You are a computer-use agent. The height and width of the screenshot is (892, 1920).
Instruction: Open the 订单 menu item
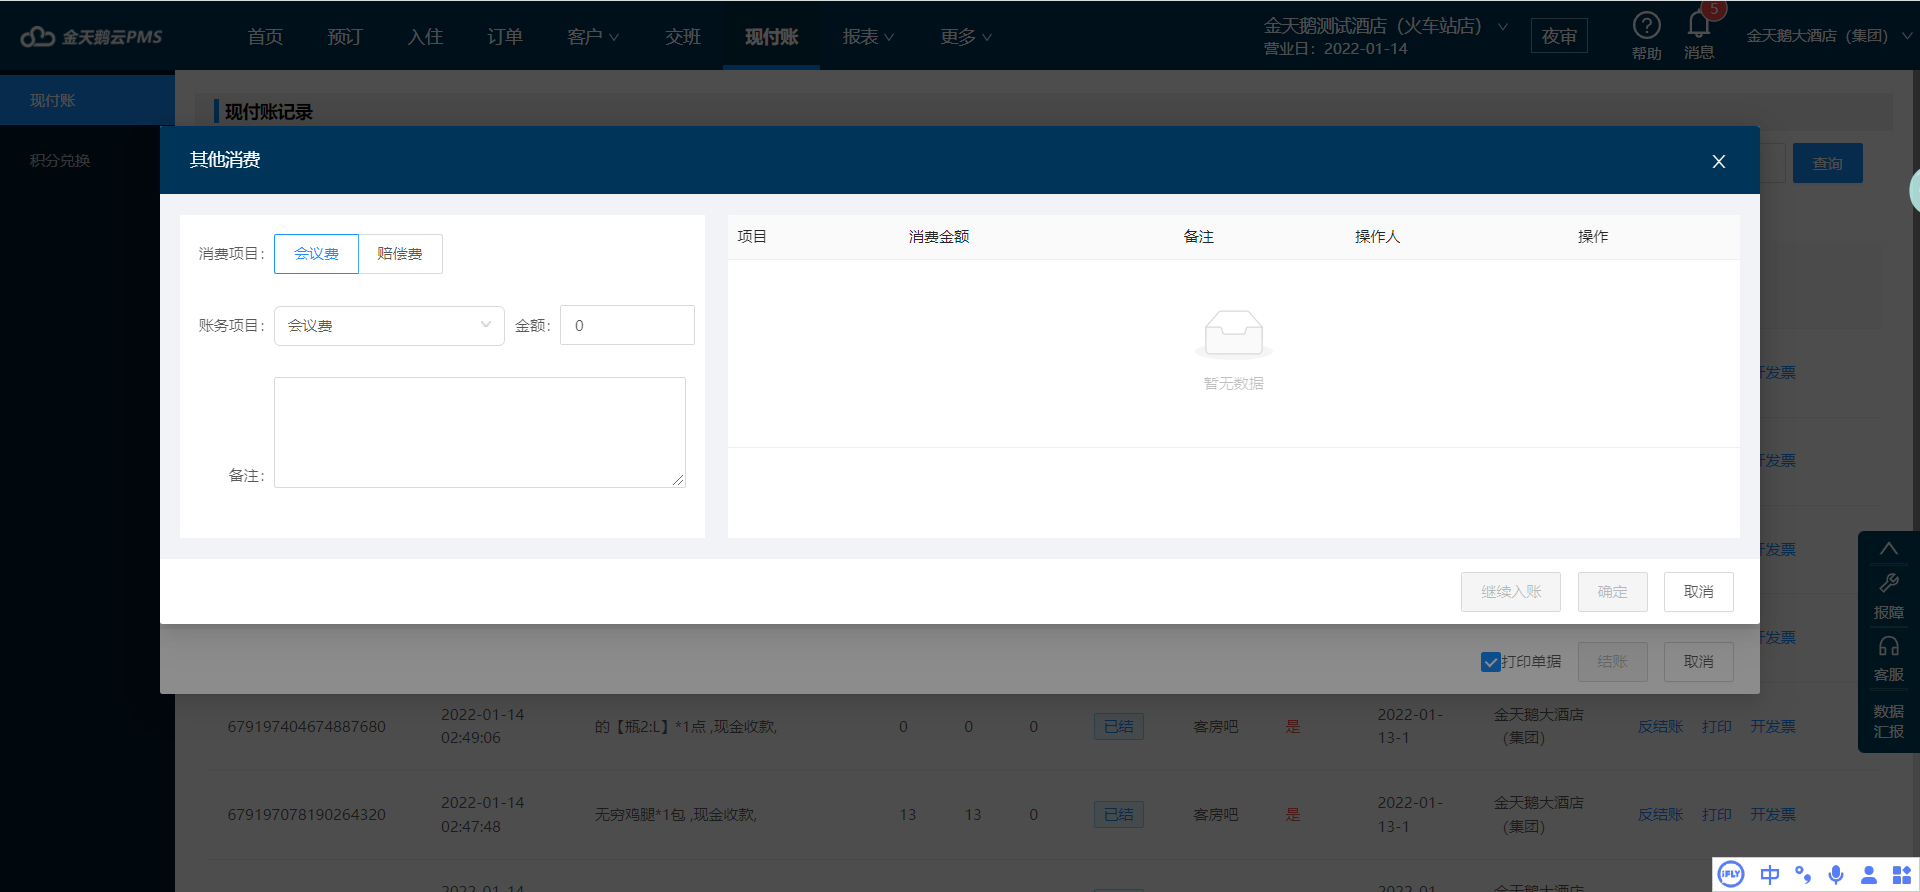coord(505,37)
